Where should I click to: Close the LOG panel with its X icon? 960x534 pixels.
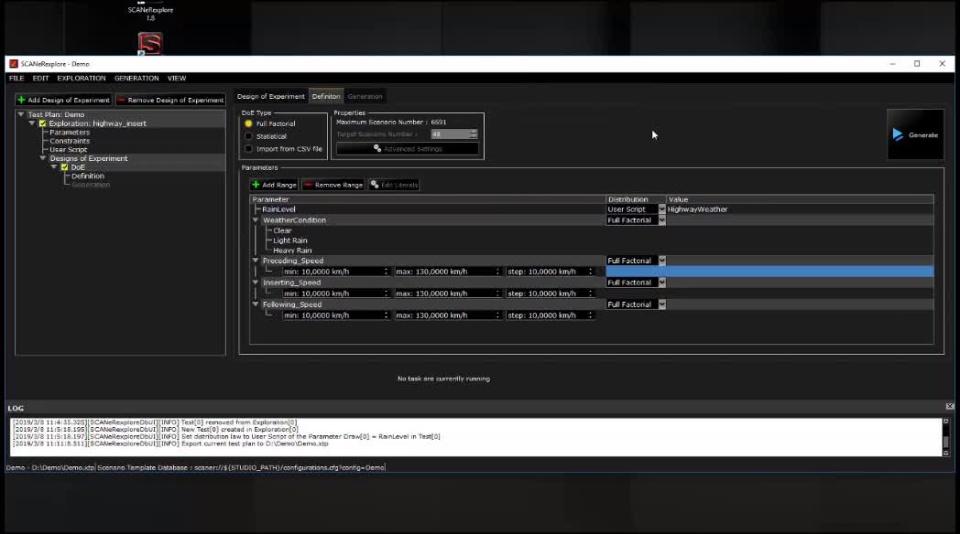[x=950, y=407]
